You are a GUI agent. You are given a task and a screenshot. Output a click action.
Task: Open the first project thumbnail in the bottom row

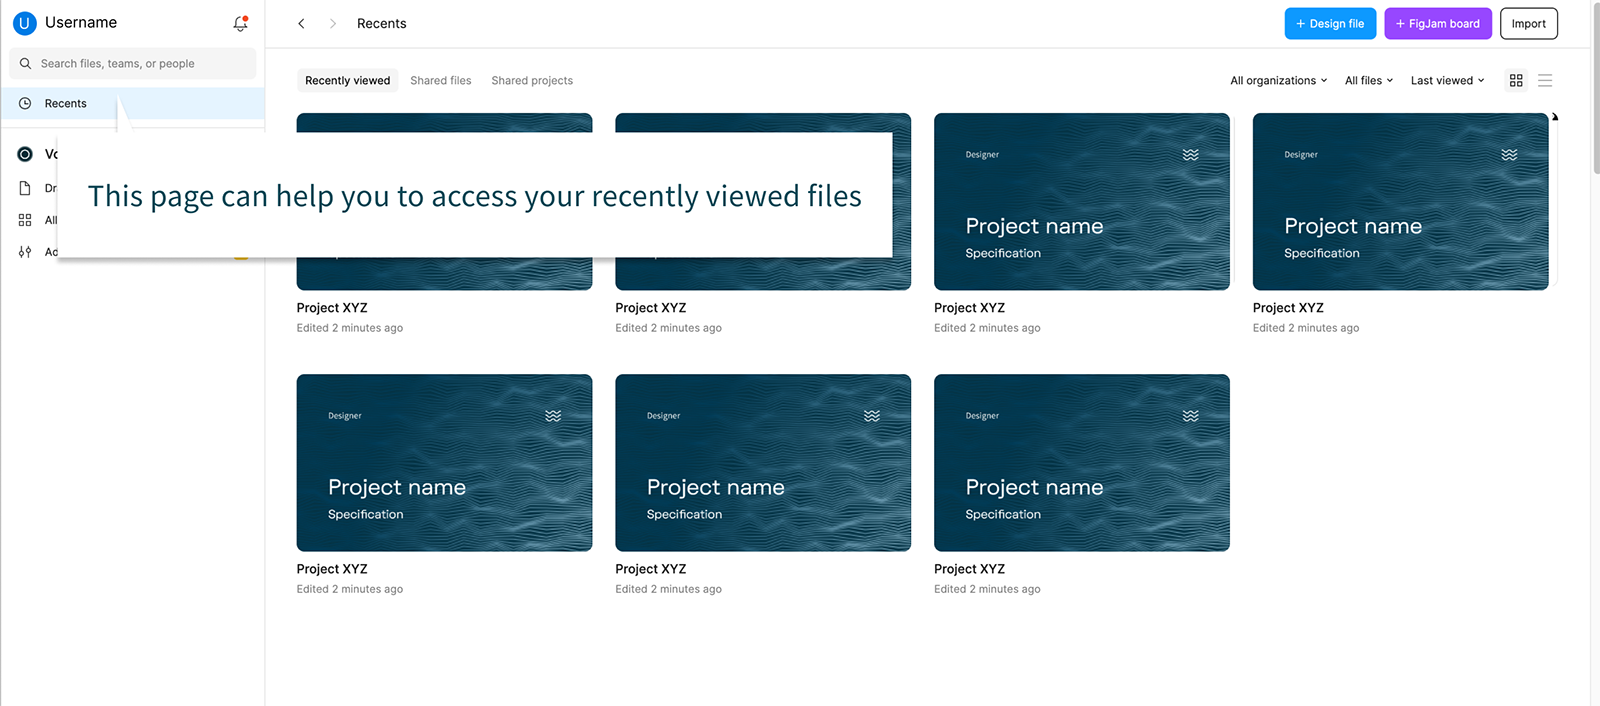[444, 462]
